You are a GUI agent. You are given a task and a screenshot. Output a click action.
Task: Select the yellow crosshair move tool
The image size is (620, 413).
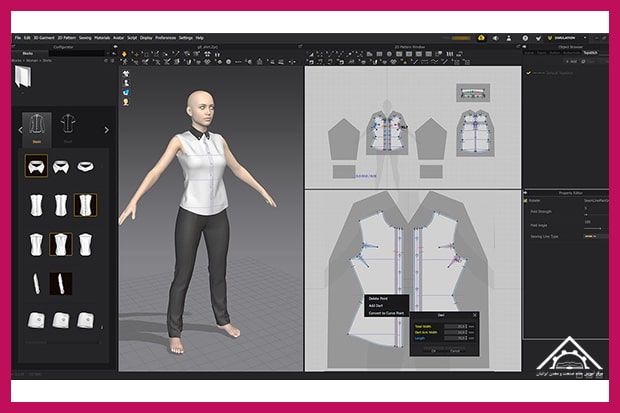point(136,54)
